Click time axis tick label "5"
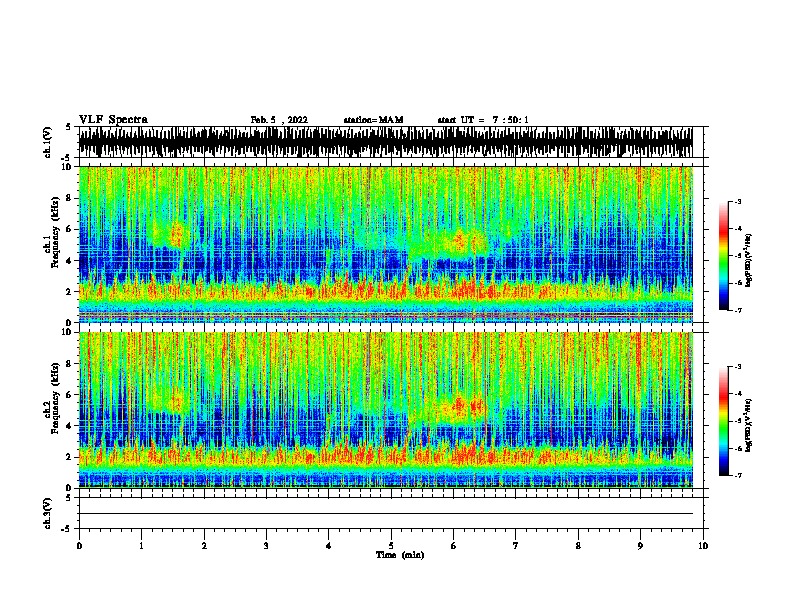Screen dimensions: 792x612 click(391, 546)
